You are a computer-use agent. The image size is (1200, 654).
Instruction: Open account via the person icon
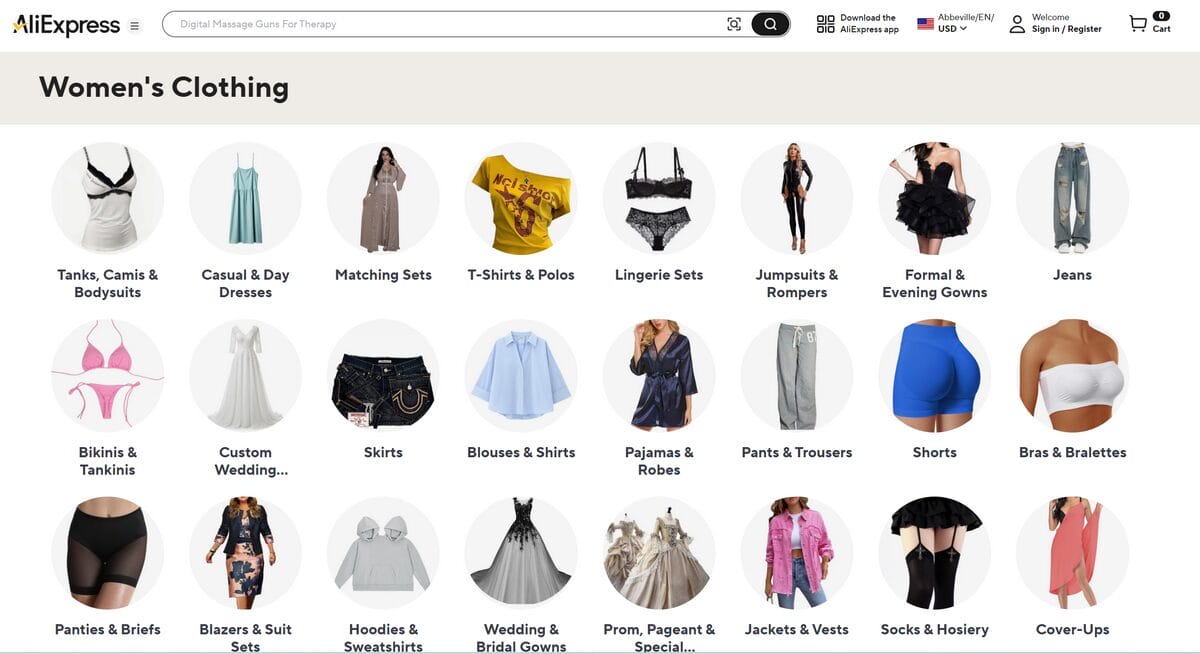[1017, 24]
